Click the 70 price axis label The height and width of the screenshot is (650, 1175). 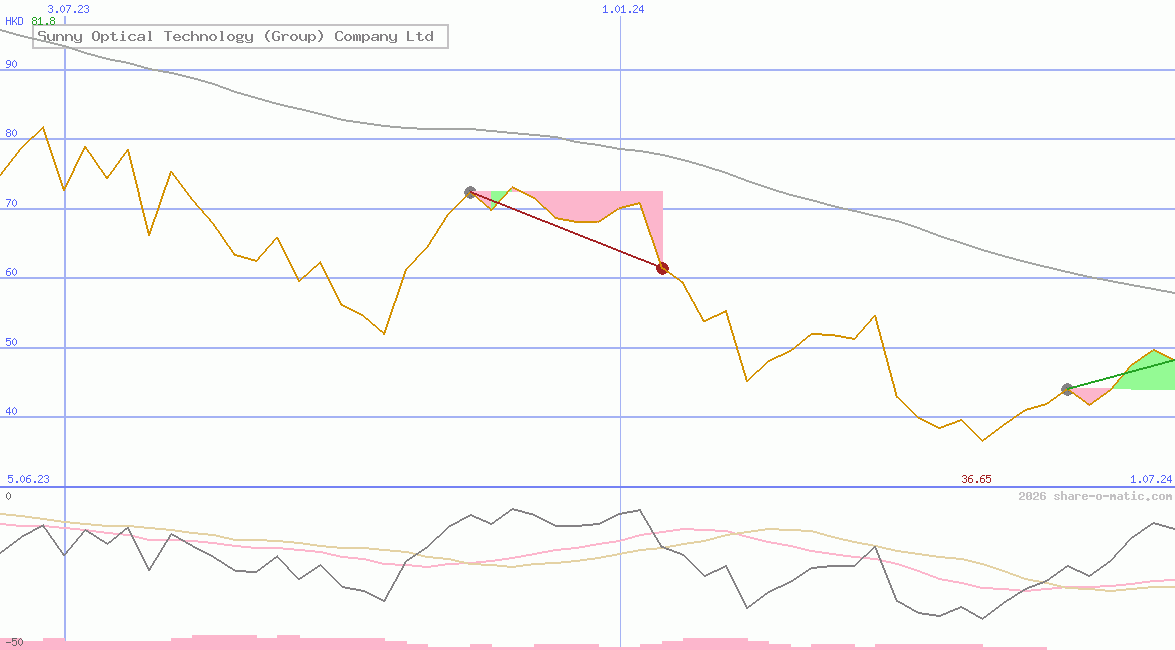[11, 203]
